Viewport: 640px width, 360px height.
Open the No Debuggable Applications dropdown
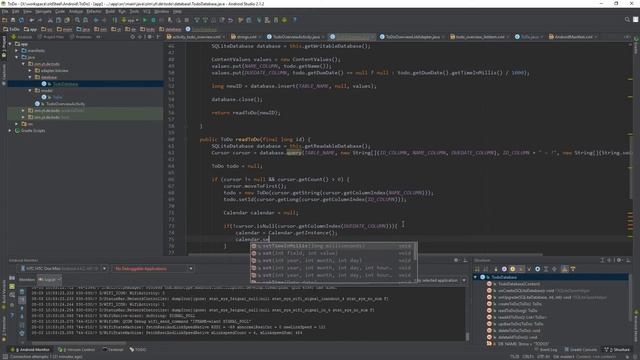[x=153, y=269]
